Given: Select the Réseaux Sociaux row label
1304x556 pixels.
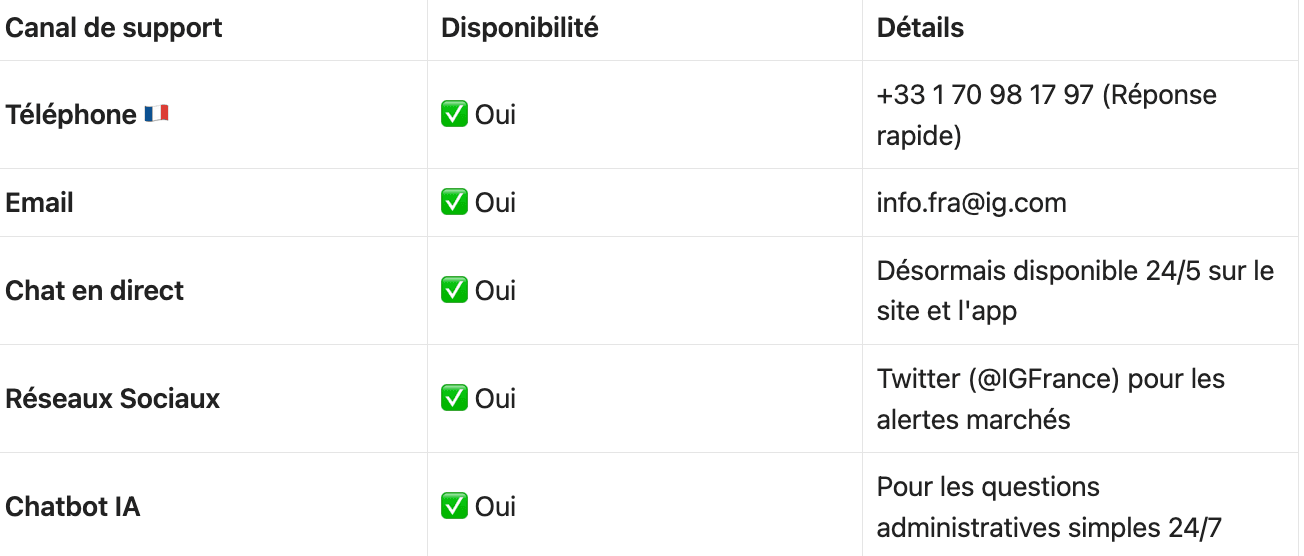Looking at the screenshot, I should [112, 399].
